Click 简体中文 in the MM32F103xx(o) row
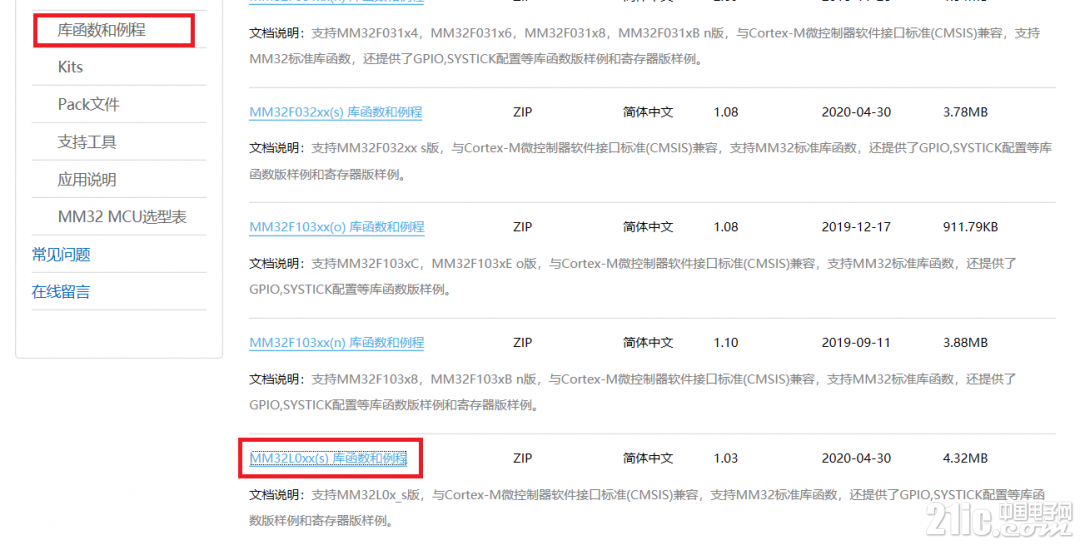Viewport: 1080px width, 545px height. pyautogui.click(x=648, y=227)
